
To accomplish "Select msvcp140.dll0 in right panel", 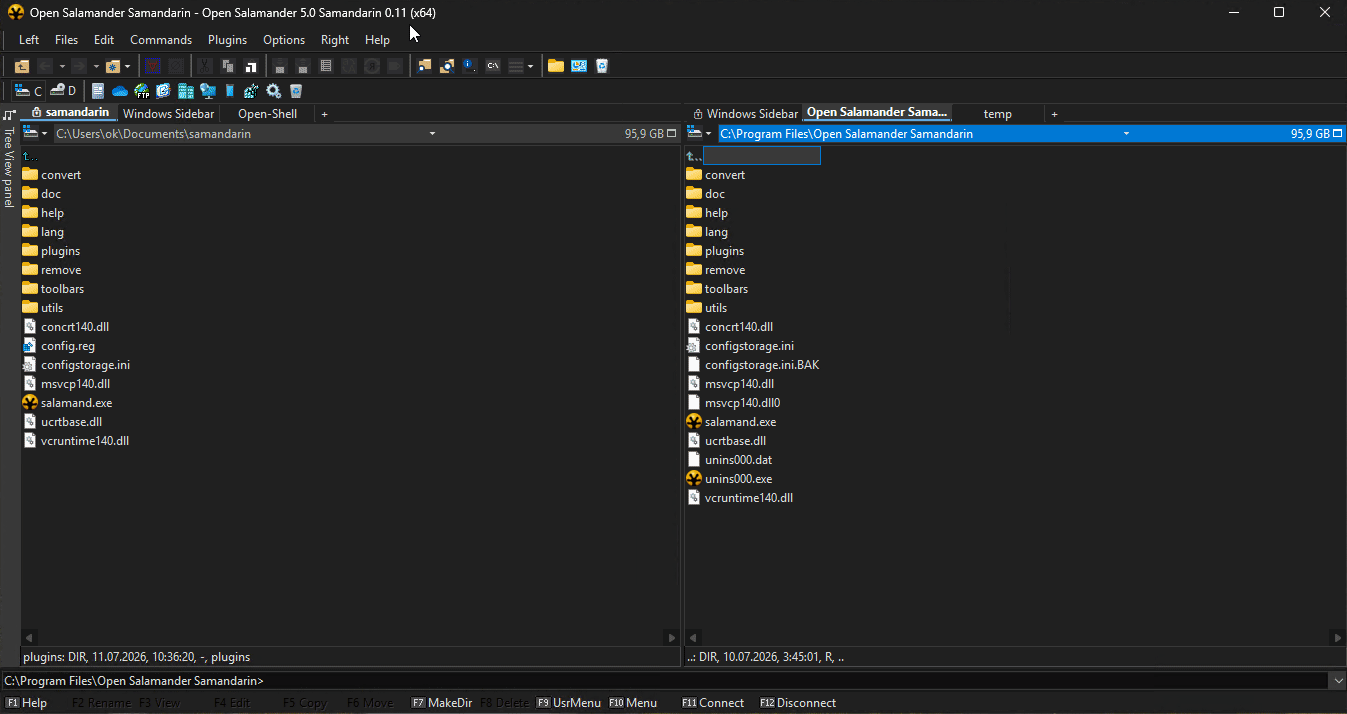I will [x=733, y=403].
